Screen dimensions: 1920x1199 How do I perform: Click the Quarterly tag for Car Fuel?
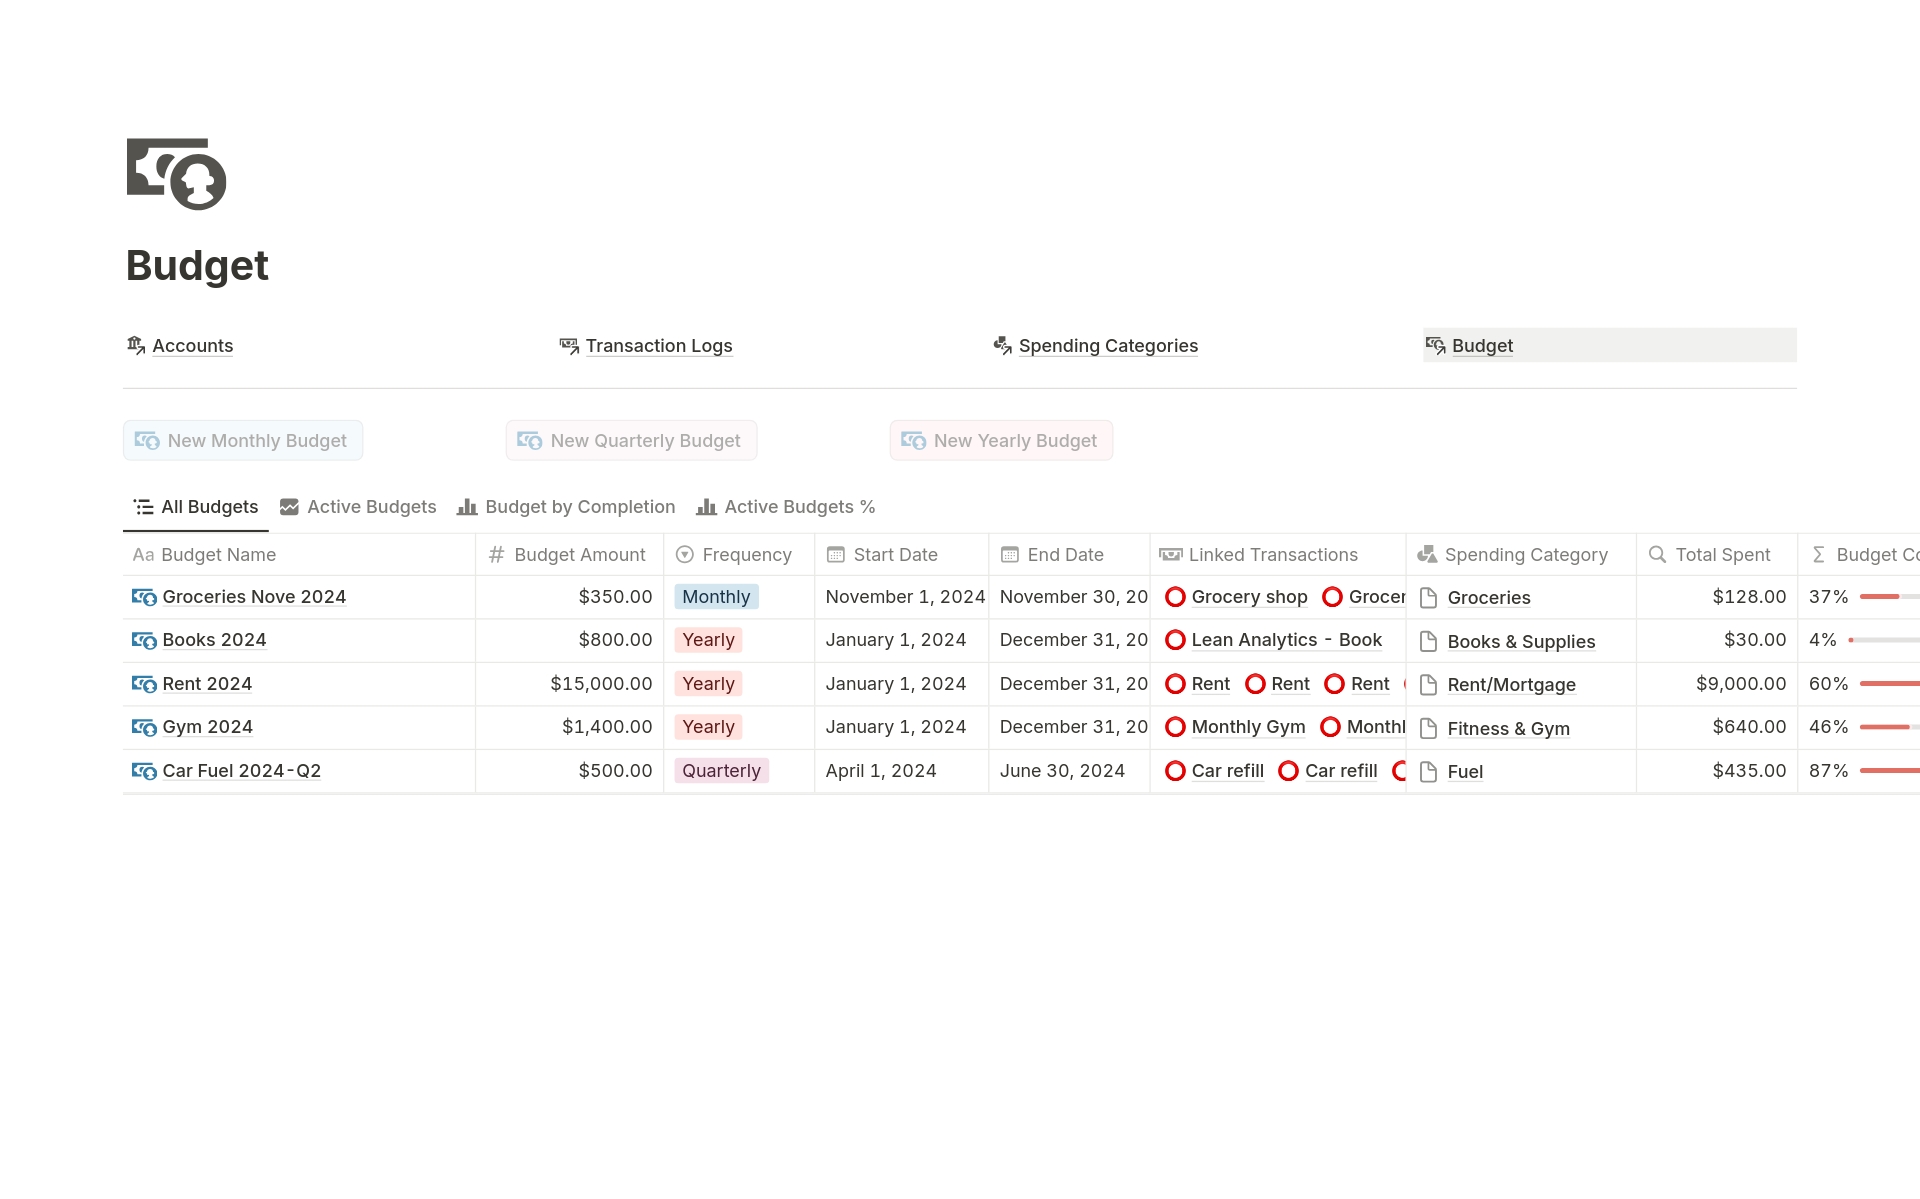coord(721,771)
